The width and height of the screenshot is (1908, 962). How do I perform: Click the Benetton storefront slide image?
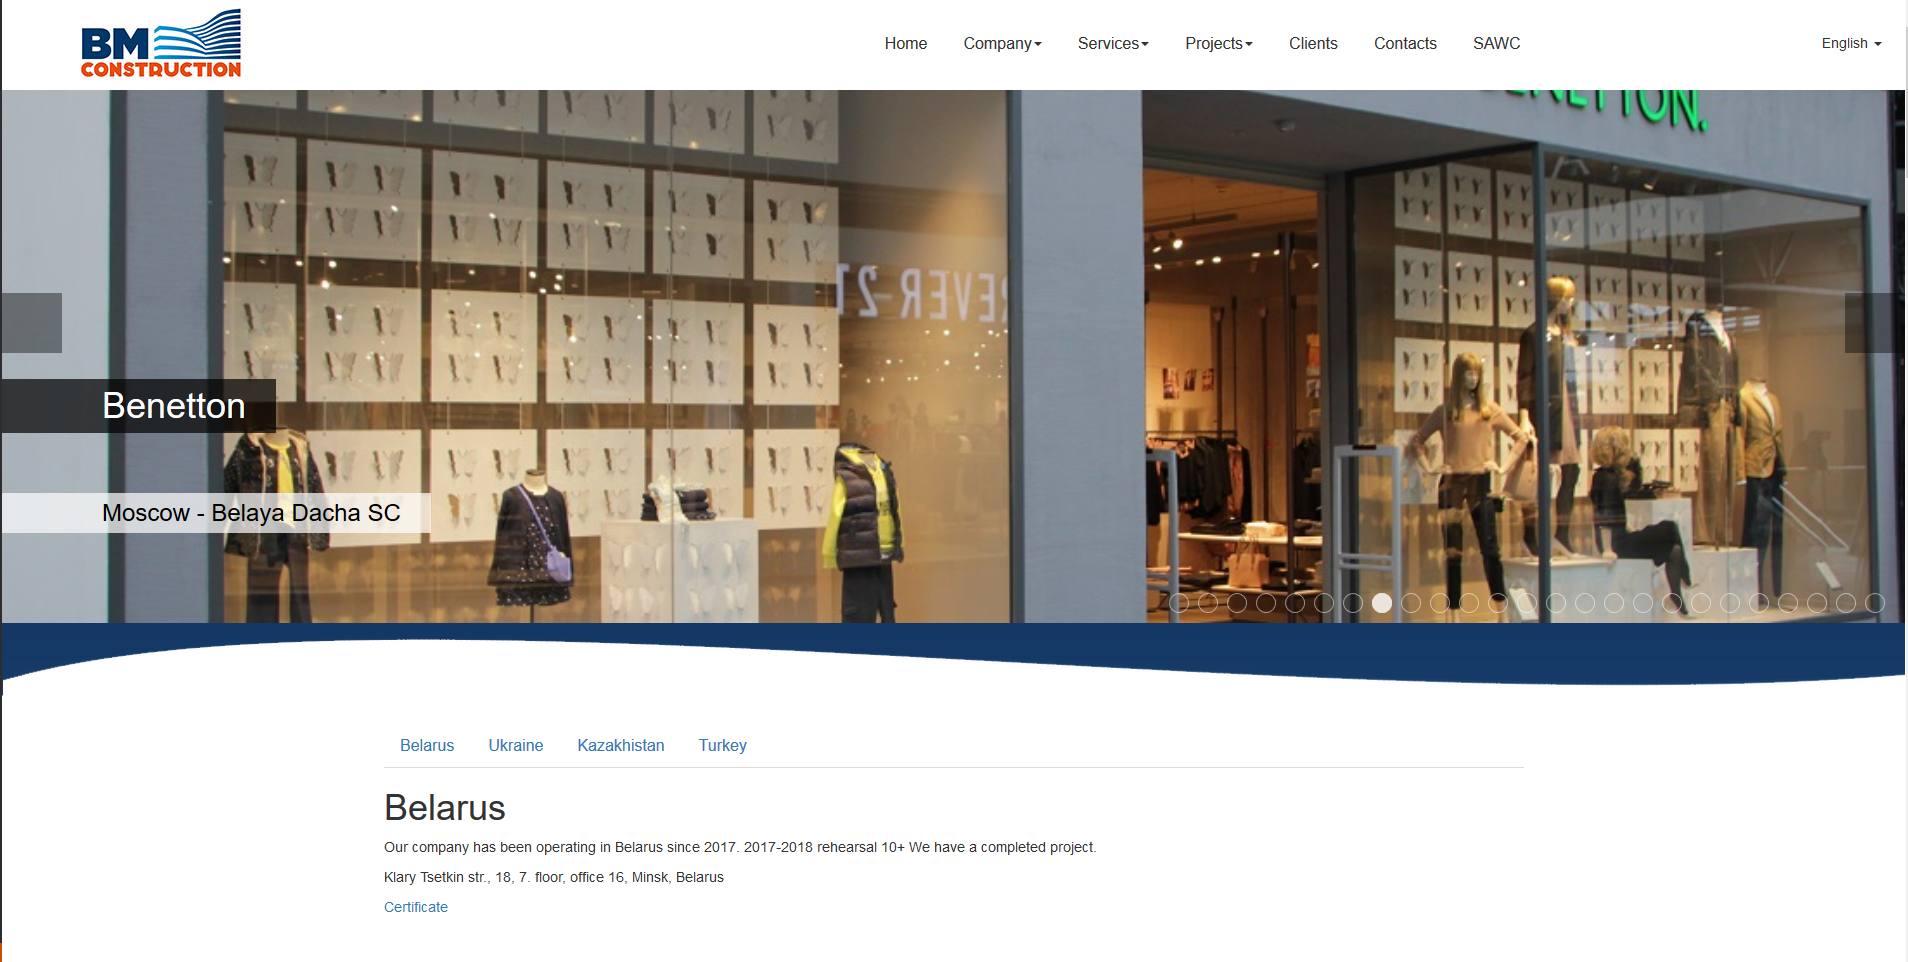click(953, 357)
